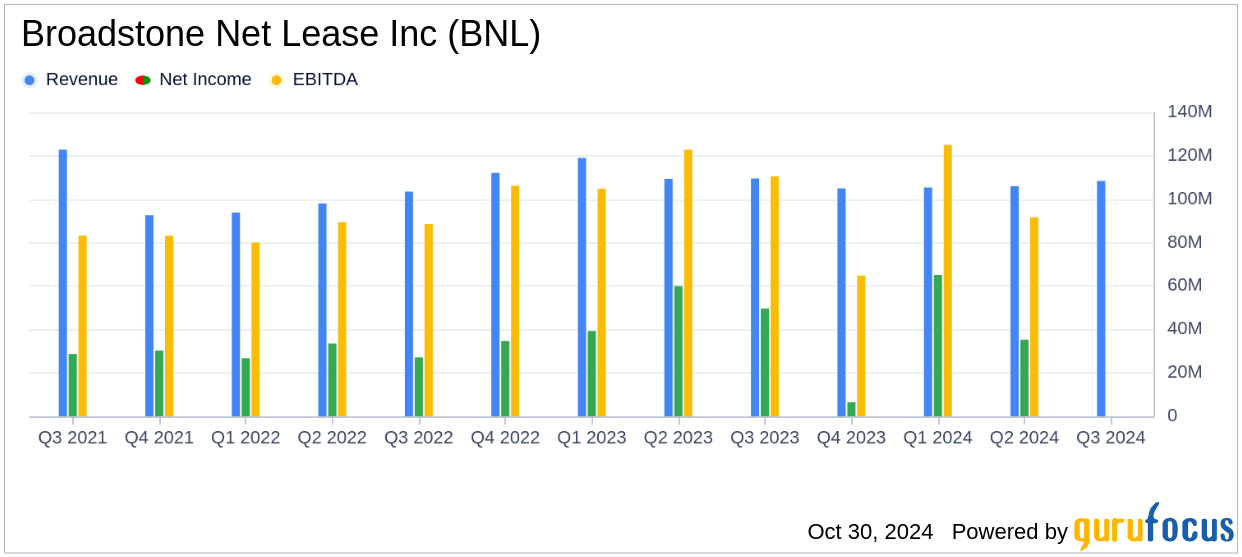This screenshot has height=557, width=1242.
Task: Click the 40M y-axis value
Action: tap(1185, 329)
